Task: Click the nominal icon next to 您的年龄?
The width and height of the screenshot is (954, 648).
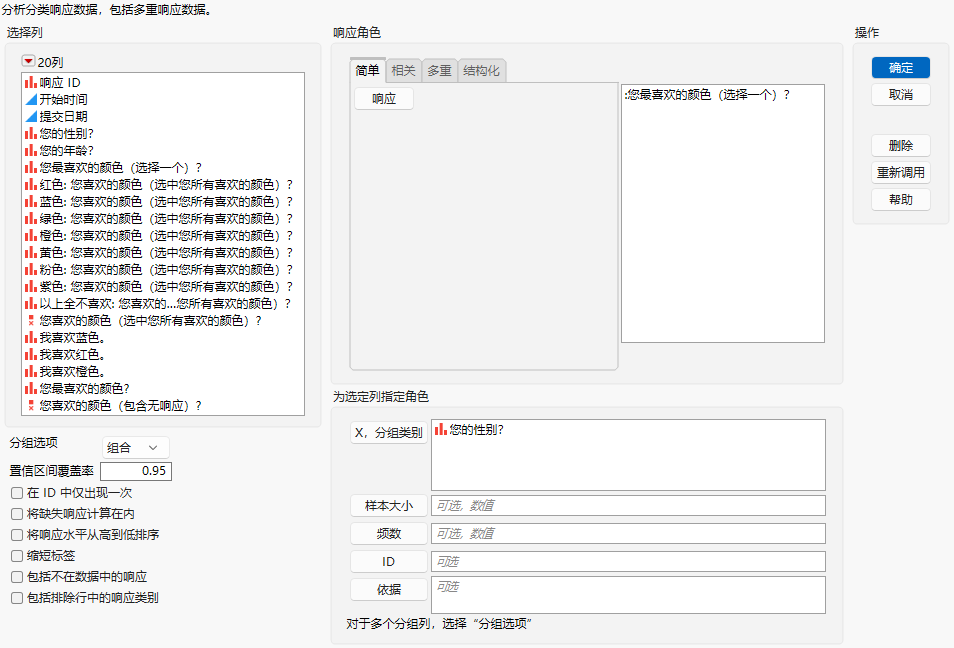Action: pos(30,150)
